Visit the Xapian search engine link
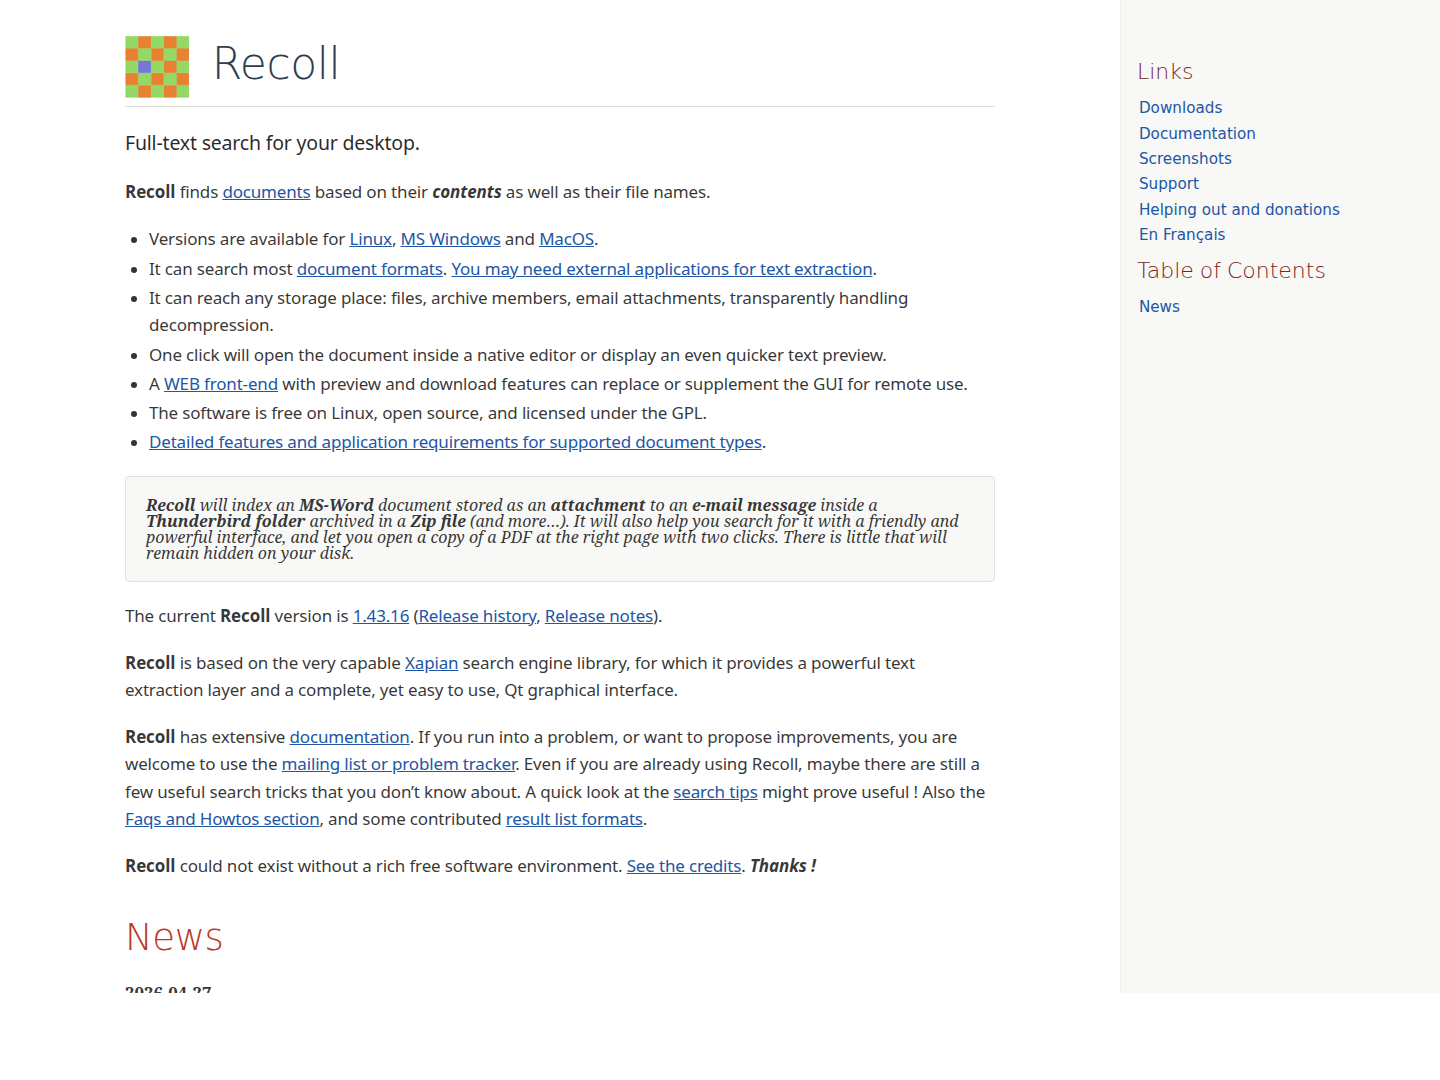Viewport: 1440px width, 1080px height. tap(431, 663)
